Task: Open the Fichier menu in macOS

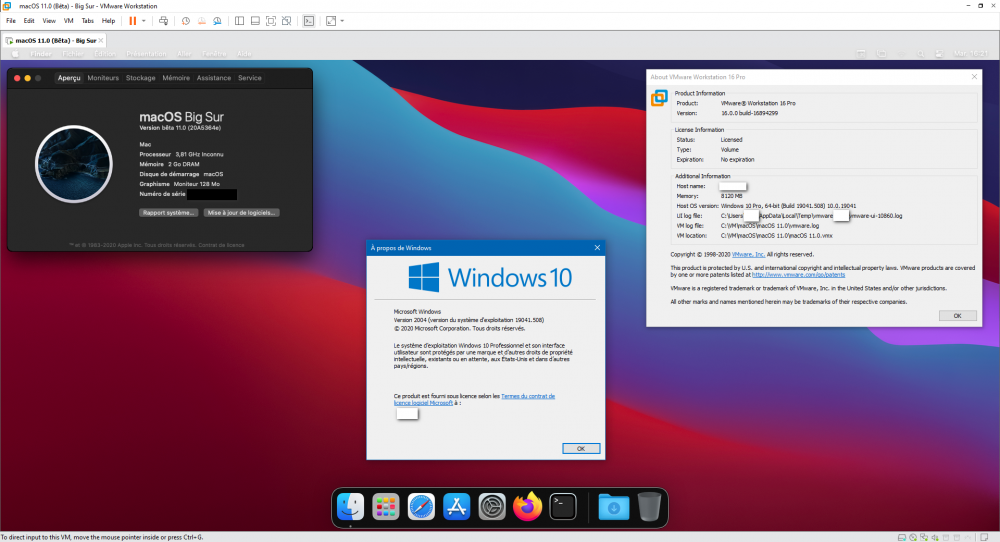Action: [73, 54]
